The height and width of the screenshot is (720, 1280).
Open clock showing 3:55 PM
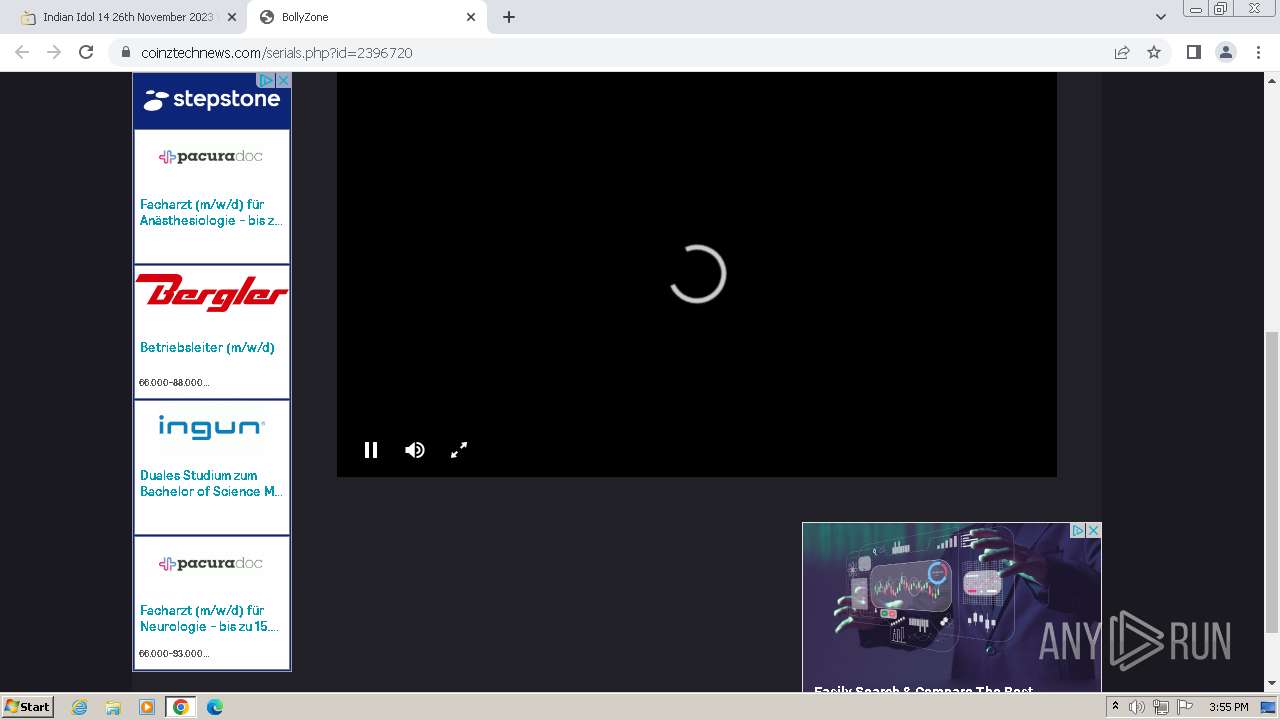point(1228,707)
